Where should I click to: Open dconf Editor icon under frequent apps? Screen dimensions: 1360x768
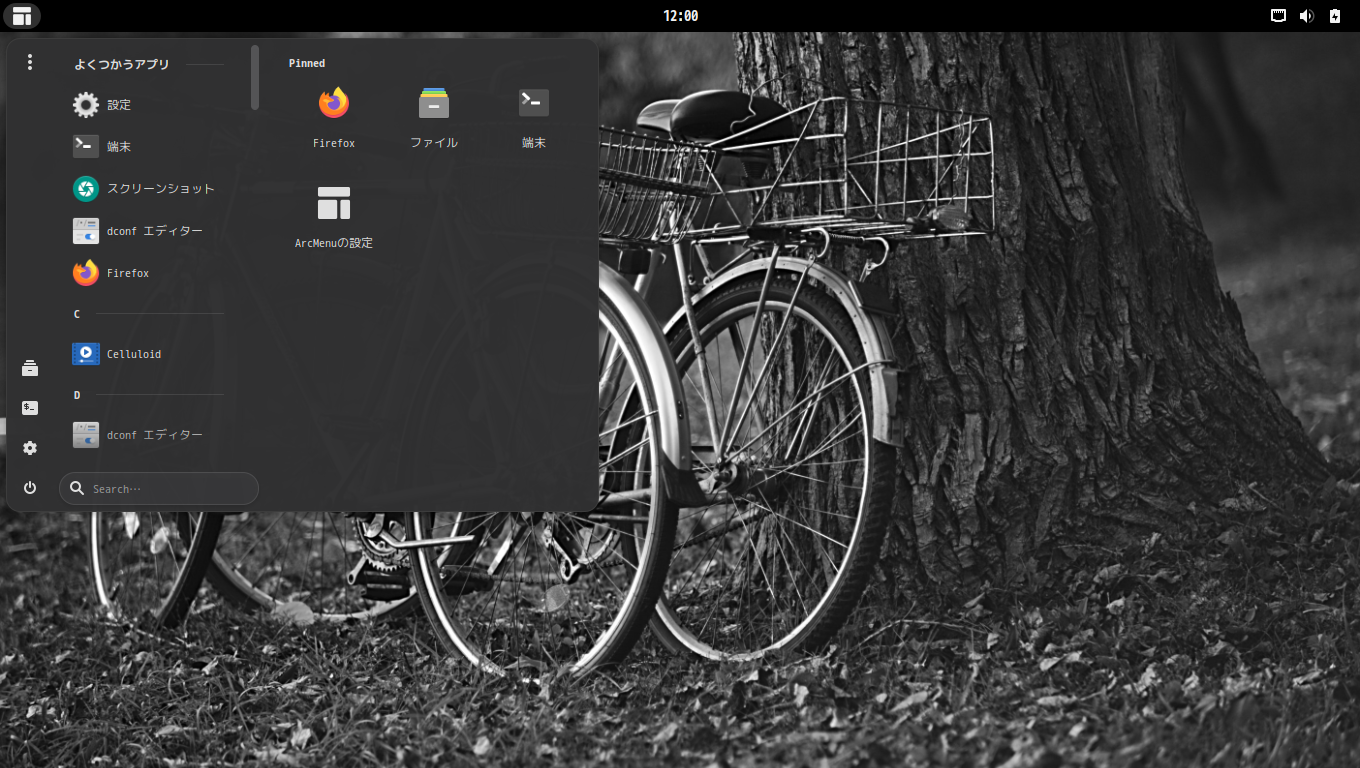86,231
